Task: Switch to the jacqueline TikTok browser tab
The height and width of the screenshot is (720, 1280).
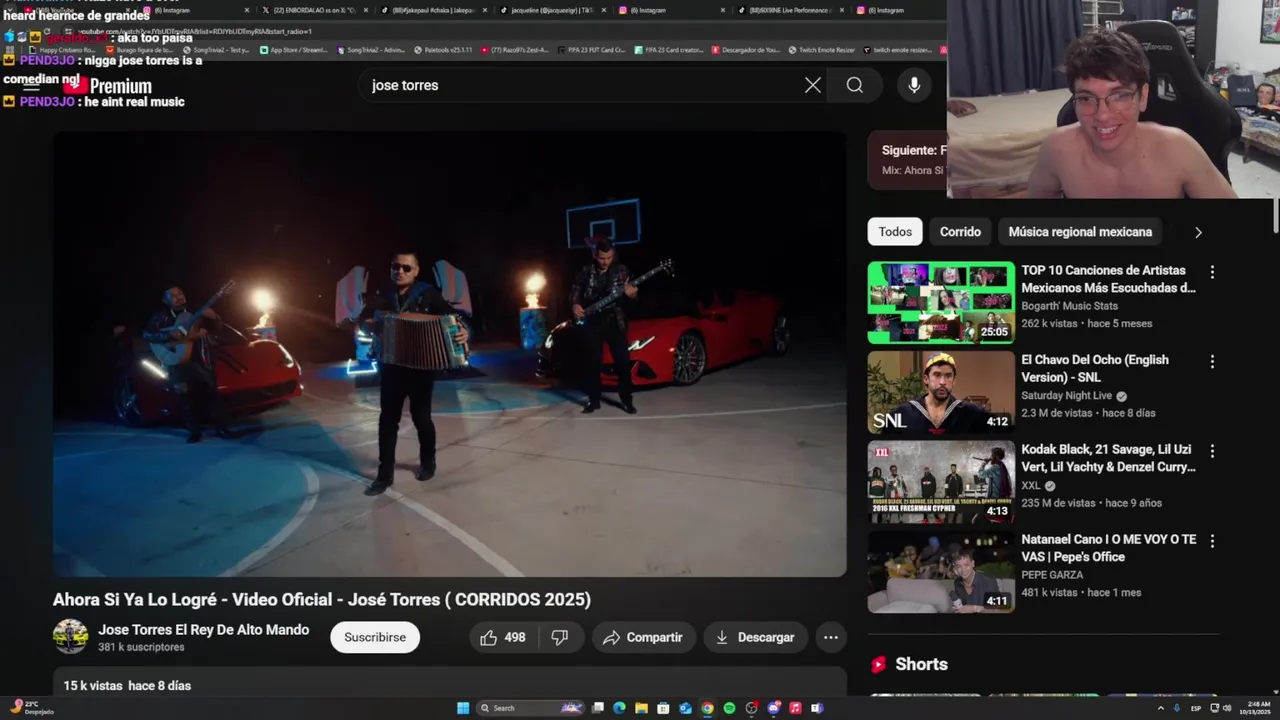Action: 552,10
